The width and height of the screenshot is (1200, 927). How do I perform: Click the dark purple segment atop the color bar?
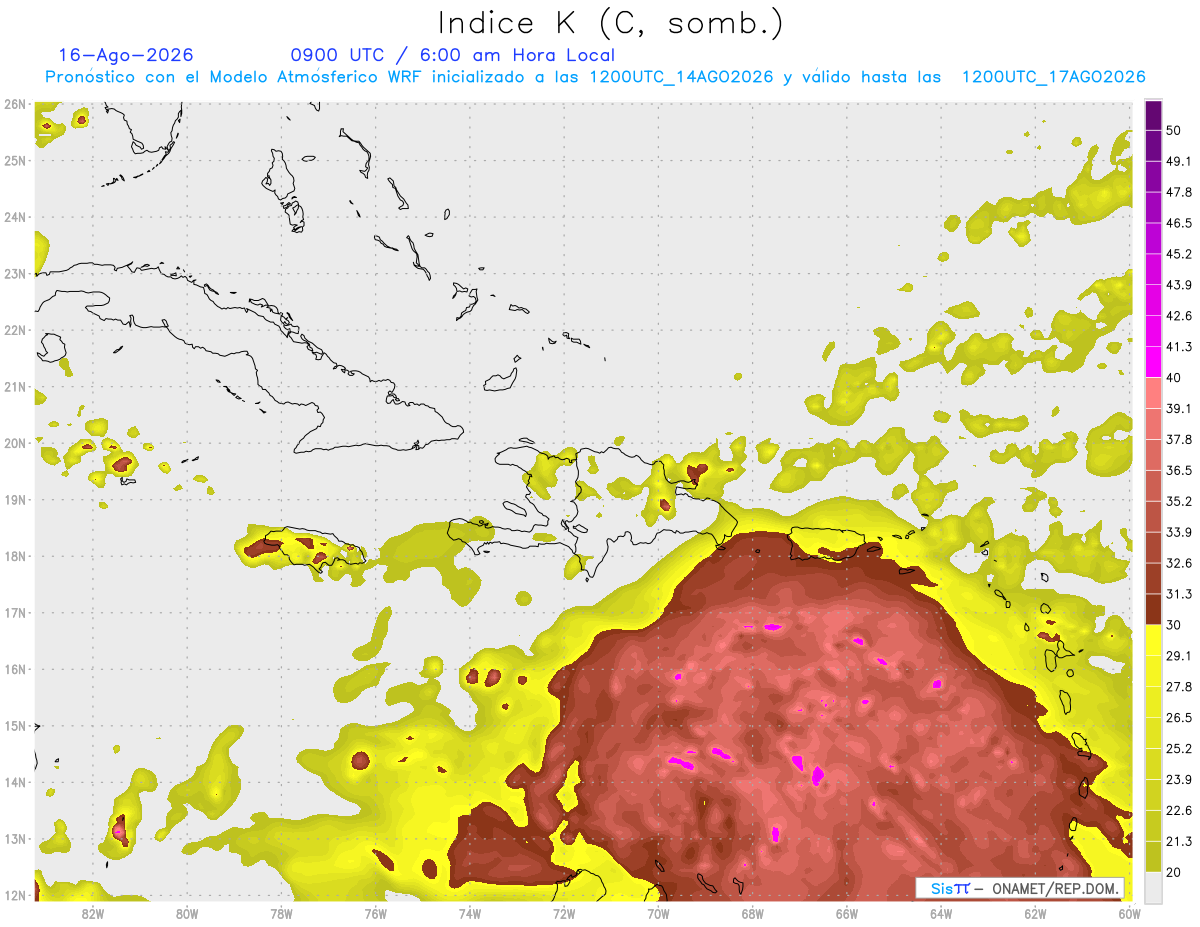coord(1153,116)
